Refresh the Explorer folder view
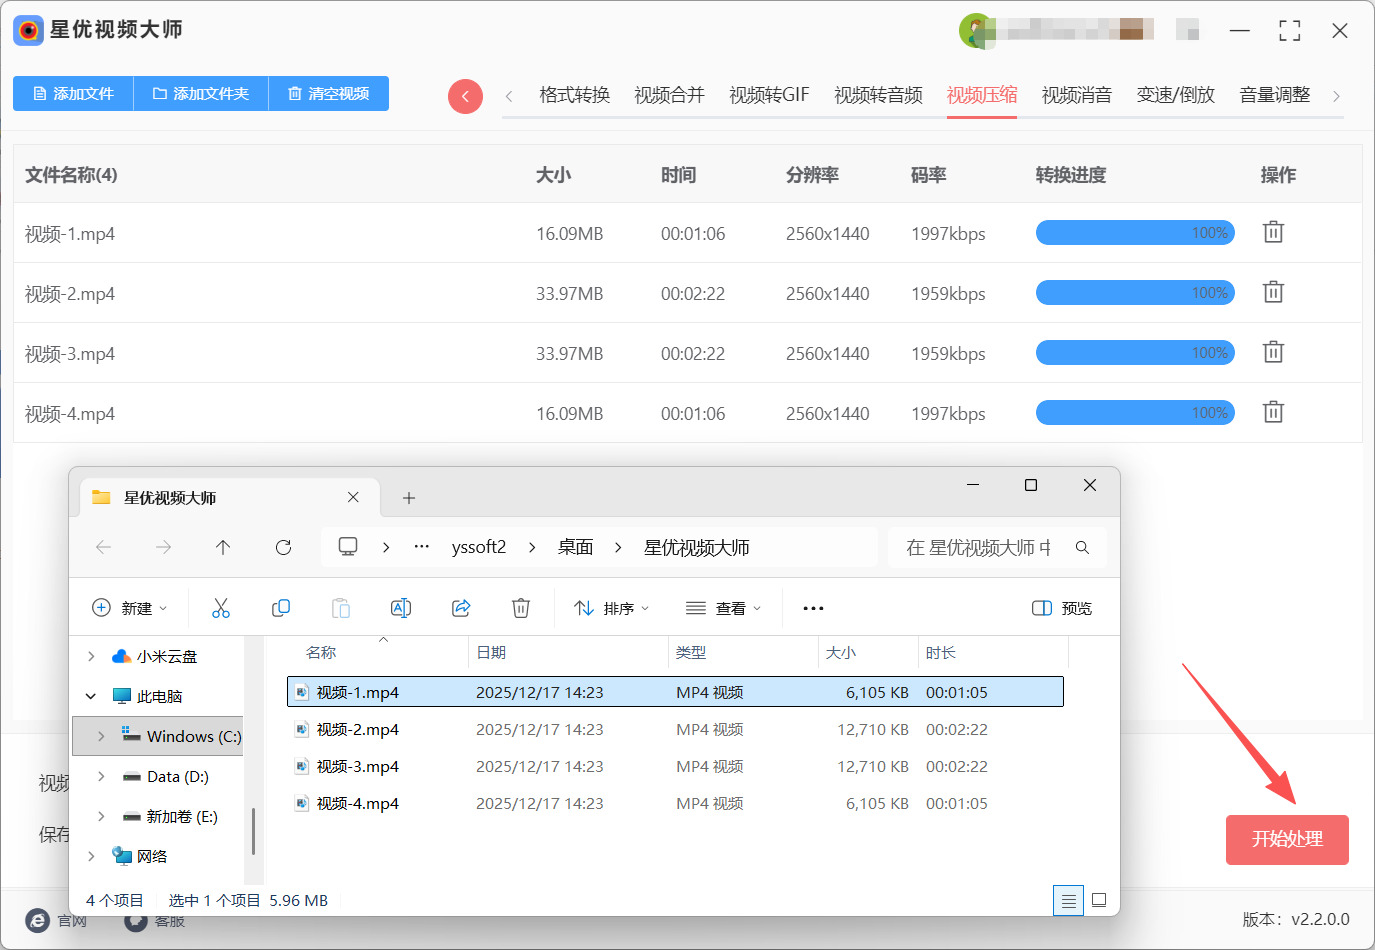The height and width of the screenshot is (950, 1375). [x=283, y=547]
